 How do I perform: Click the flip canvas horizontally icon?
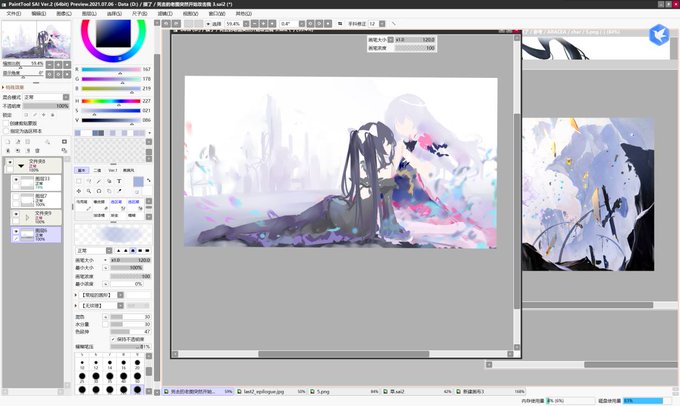click(x=340, y=23)
